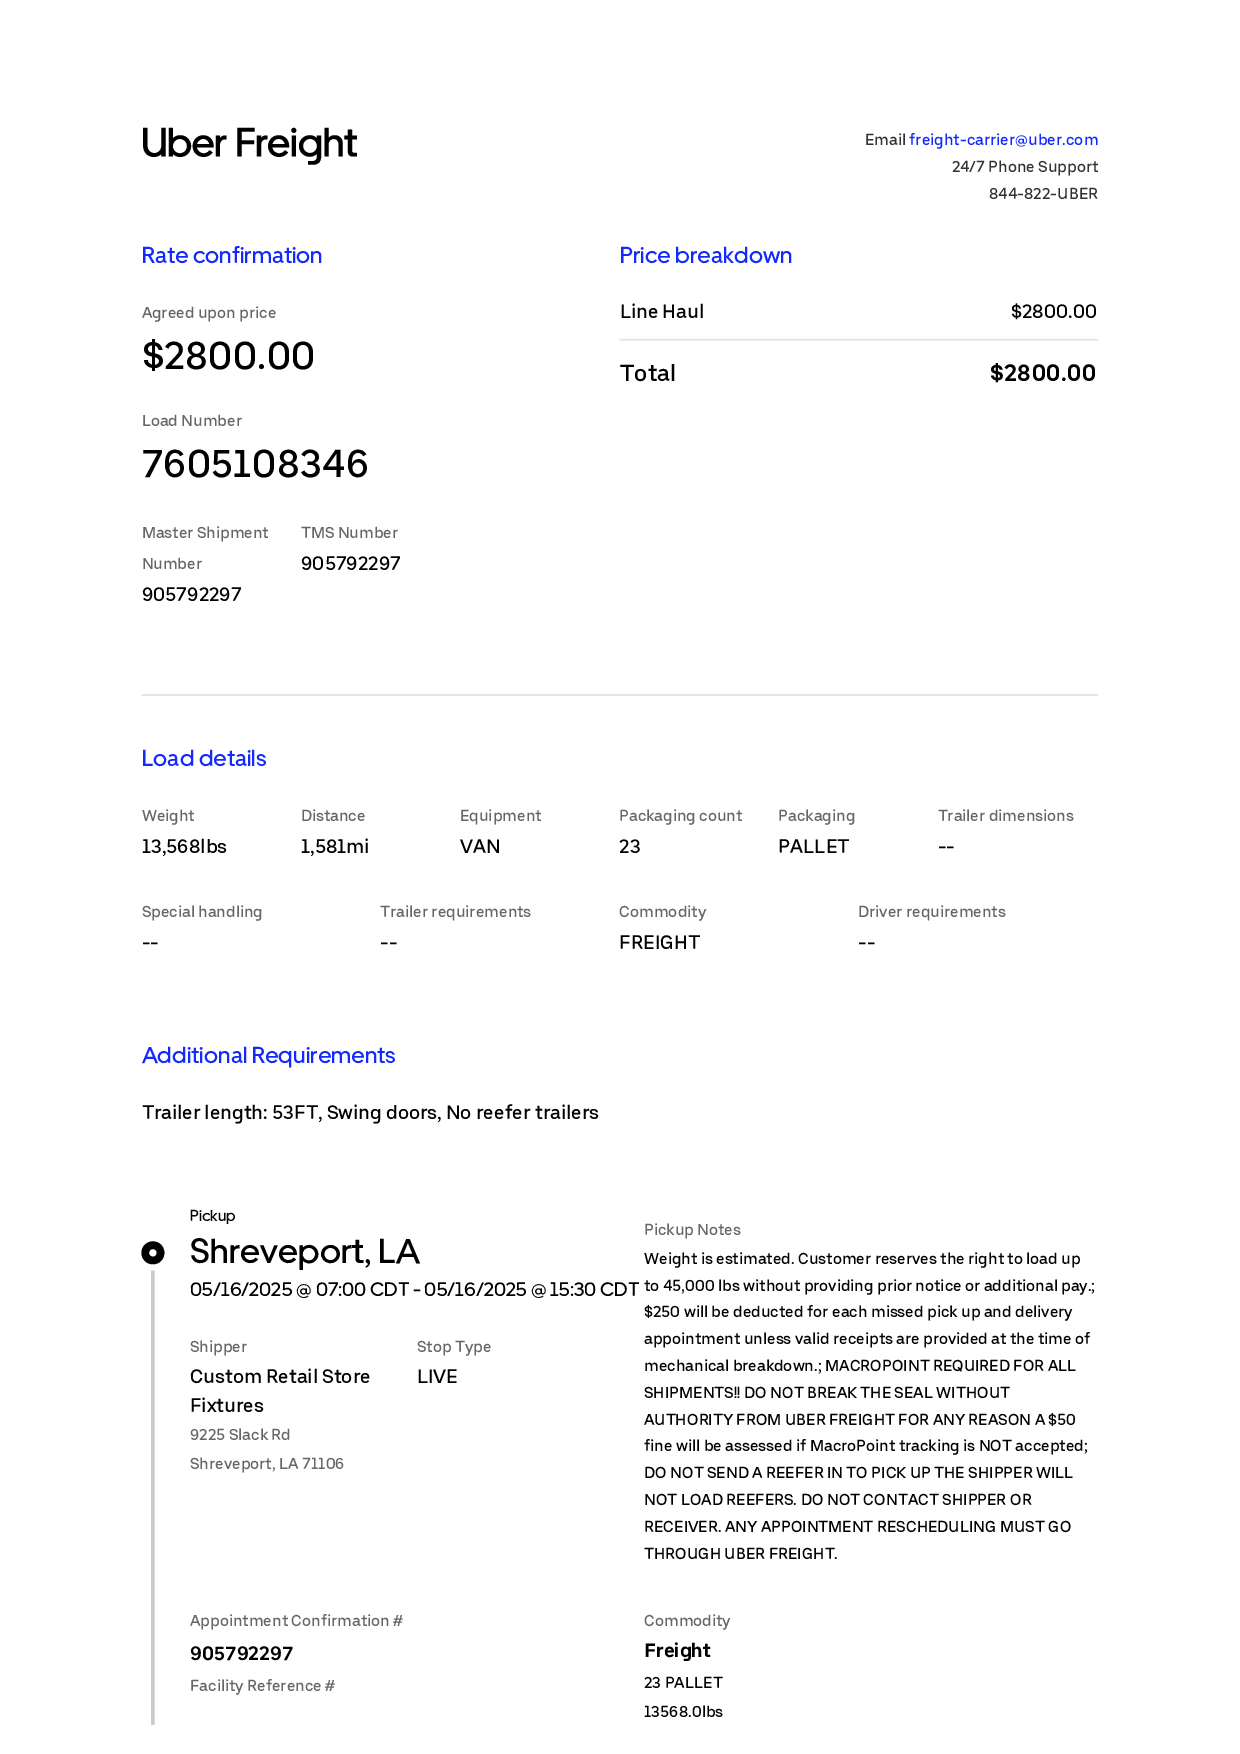
Task: Click the trailer length requirement text
Action: point(370,1113)
